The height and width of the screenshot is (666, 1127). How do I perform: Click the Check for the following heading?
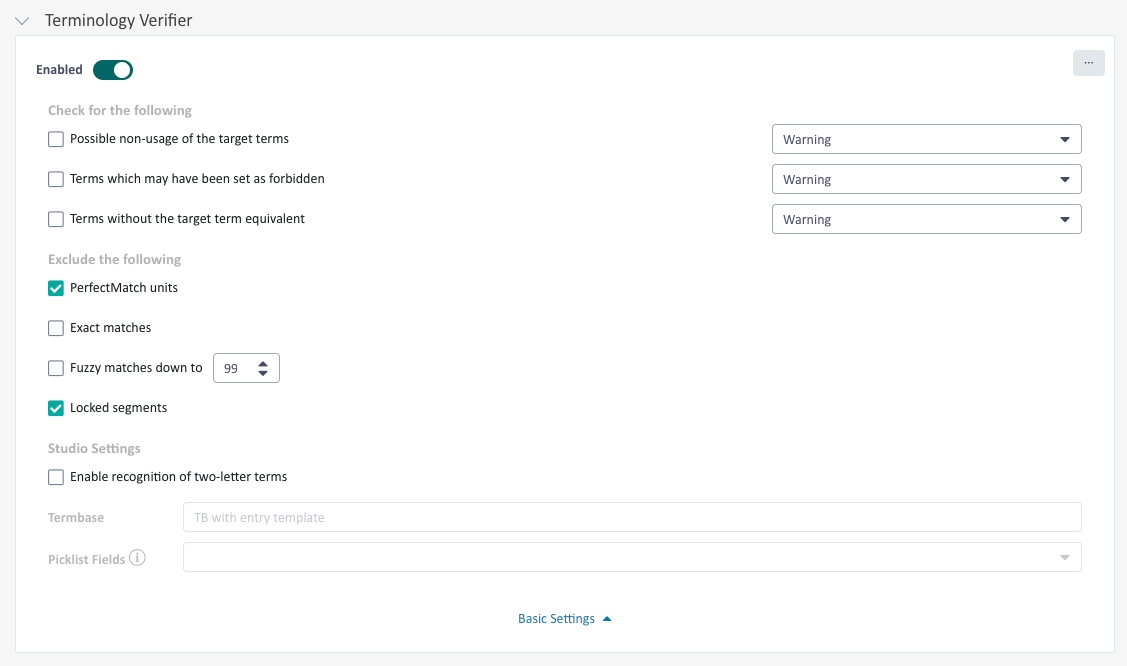pos(120,110)
